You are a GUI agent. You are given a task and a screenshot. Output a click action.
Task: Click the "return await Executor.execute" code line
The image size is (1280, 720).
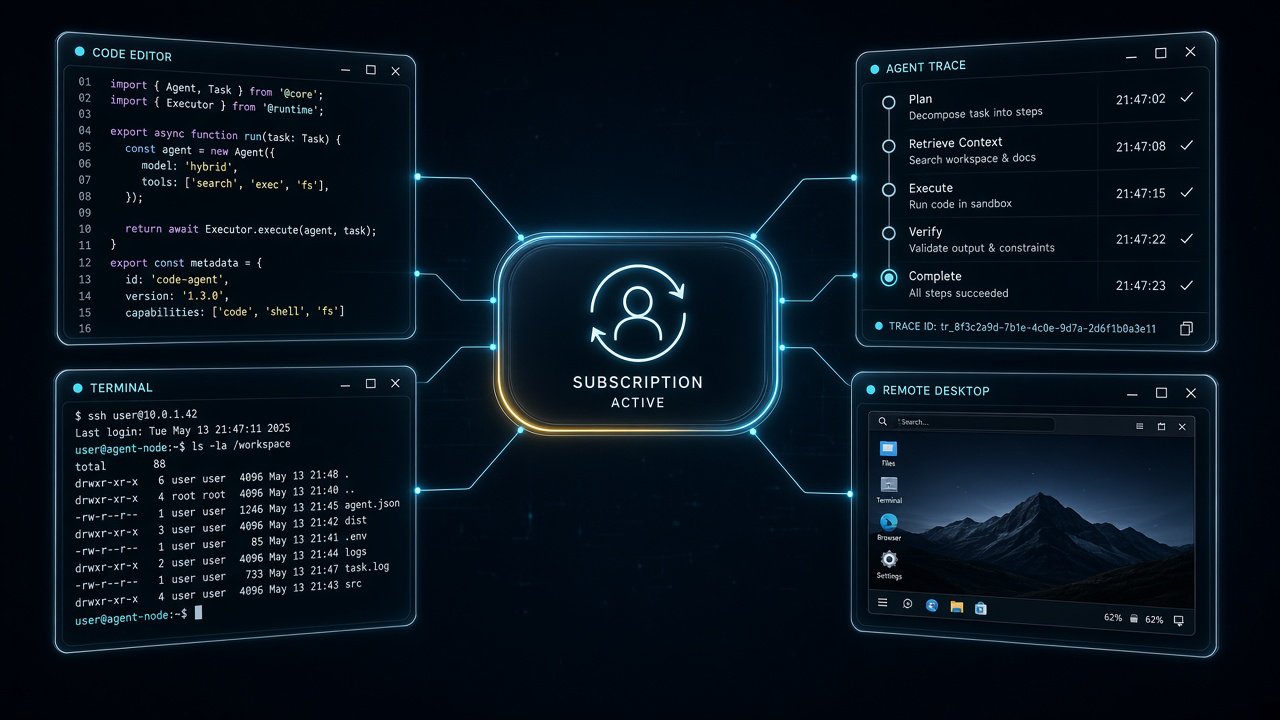tap(251, 230)
